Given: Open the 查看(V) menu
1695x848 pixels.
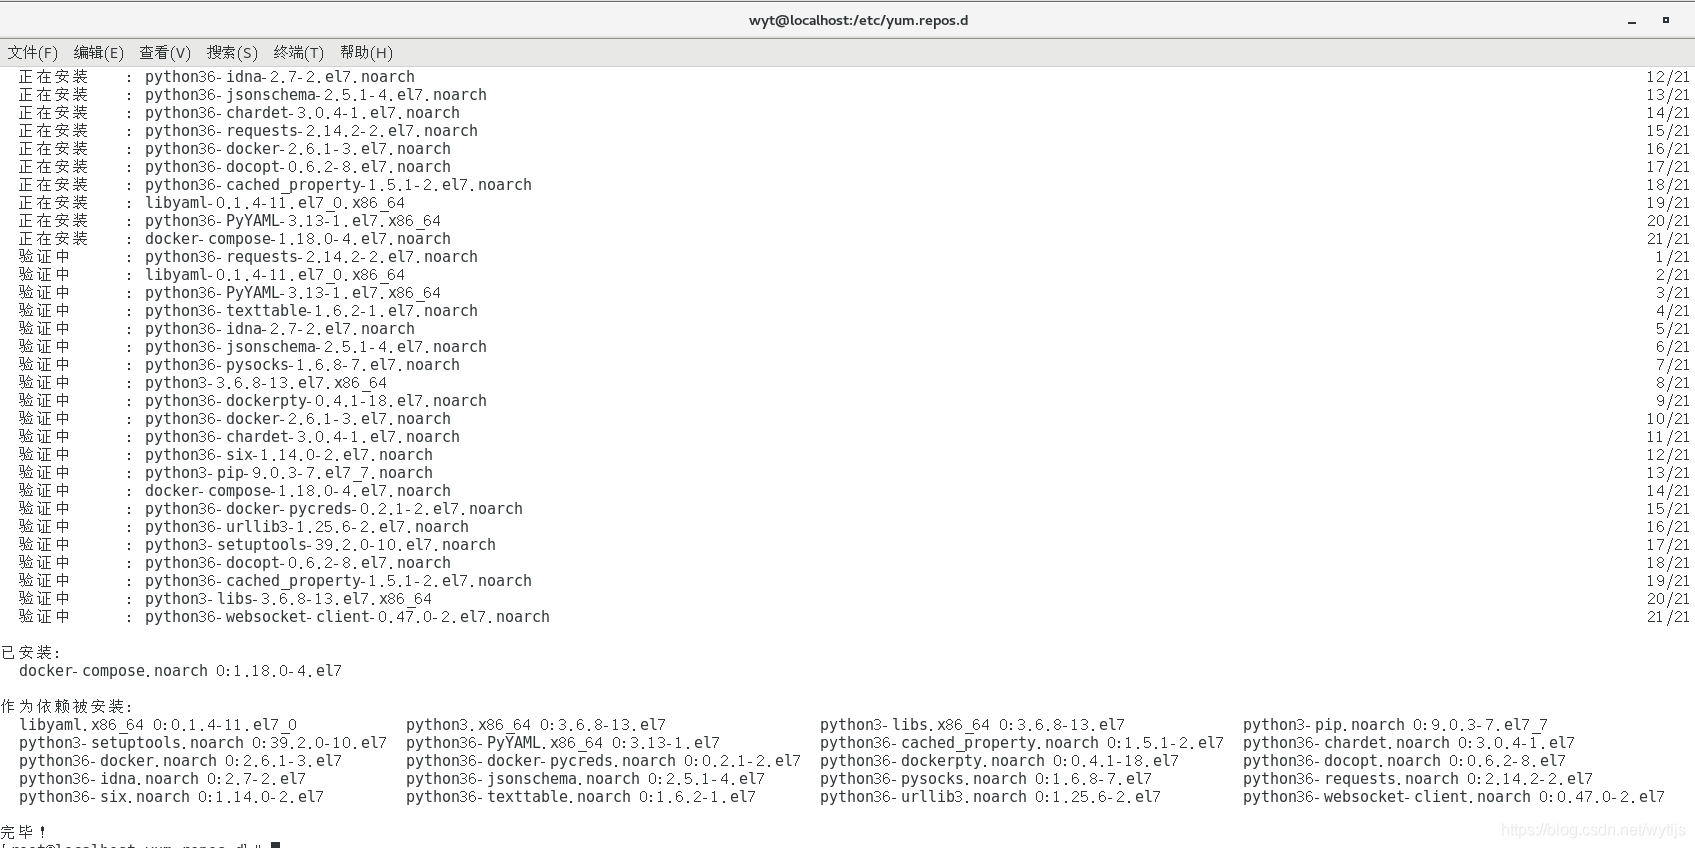Looking at the screenshot, I should [165, 53].
